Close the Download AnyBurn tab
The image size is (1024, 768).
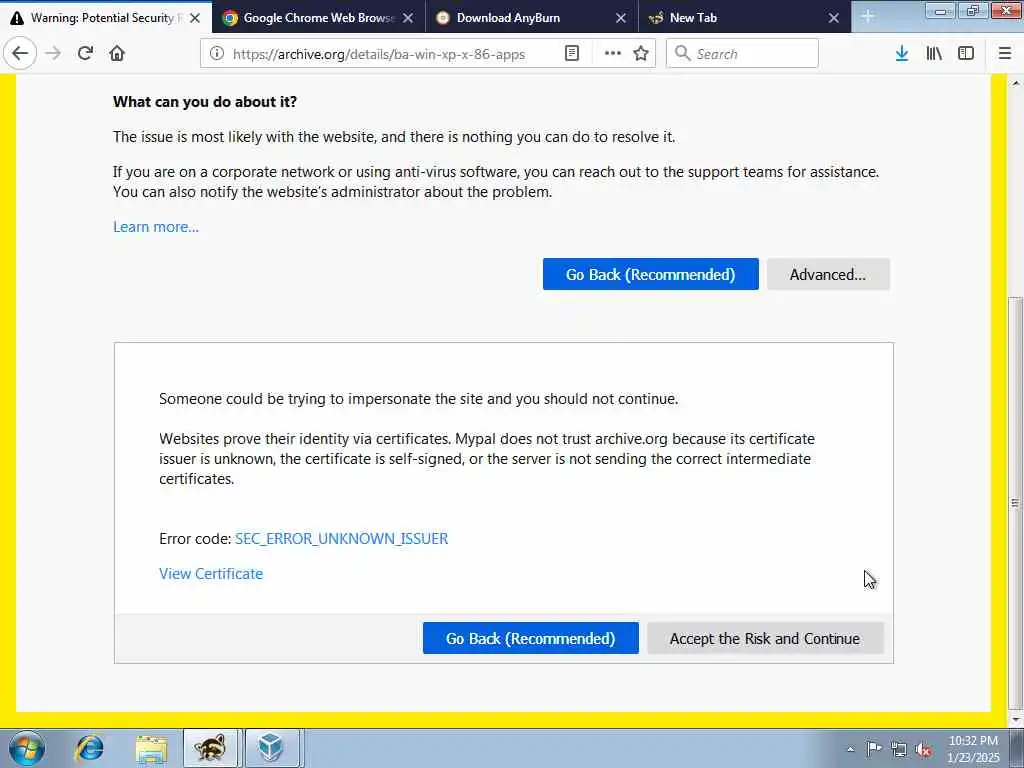tap(621, 18)
